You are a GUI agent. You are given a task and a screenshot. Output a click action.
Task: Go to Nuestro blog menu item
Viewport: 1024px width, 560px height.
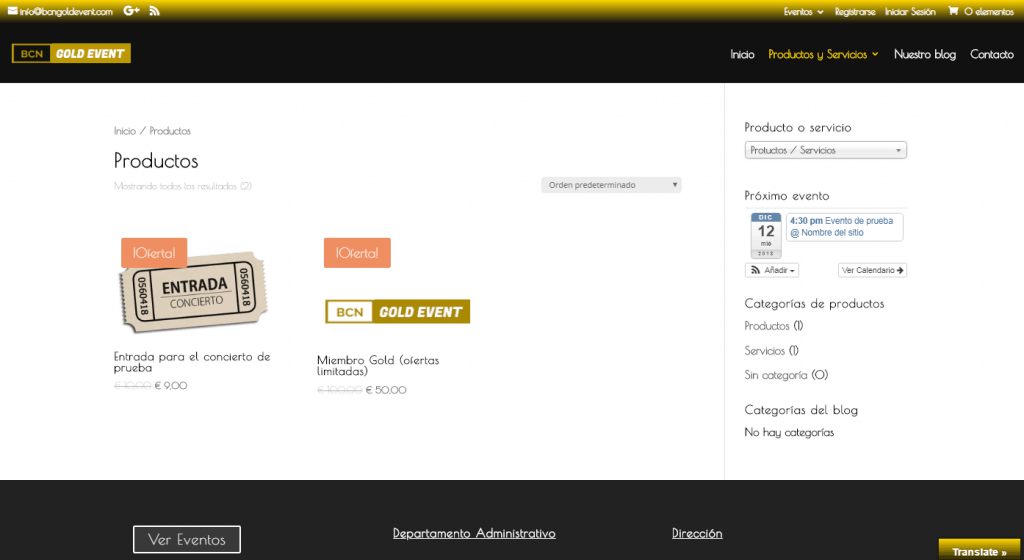coord(924,54)
